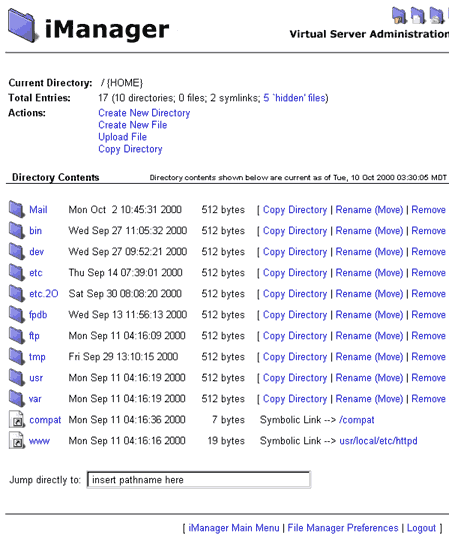Click the folder icon with a document

click(418, 16)
